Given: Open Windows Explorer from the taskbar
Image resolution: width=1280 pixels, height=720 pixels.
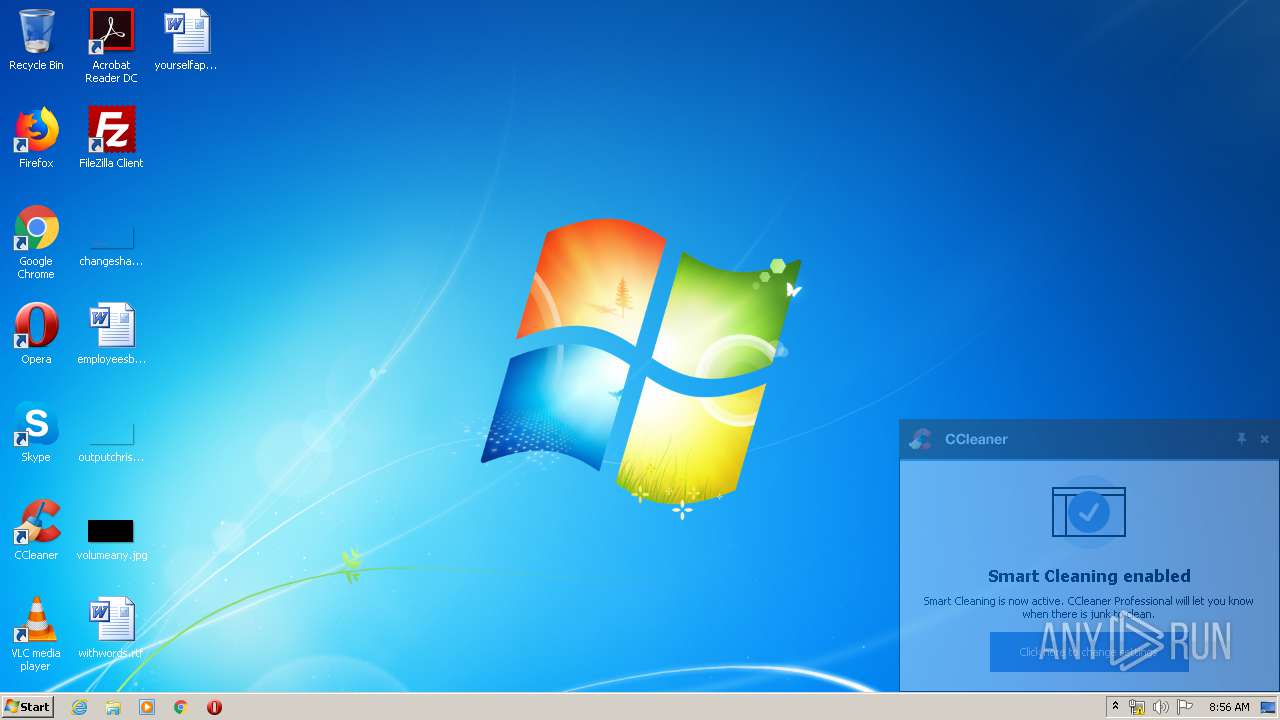Looking at the screenshot, I should (x=113, y=707).
